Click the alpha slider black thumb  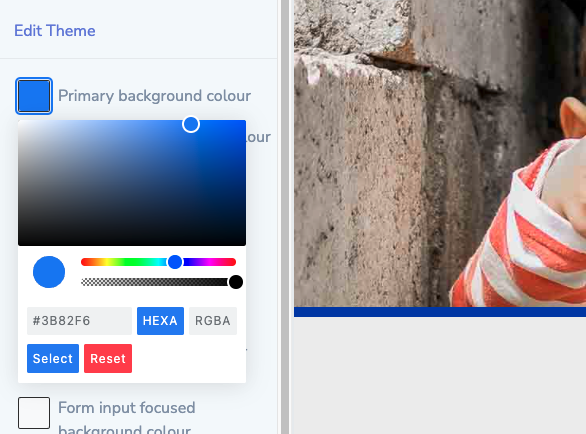236,282
